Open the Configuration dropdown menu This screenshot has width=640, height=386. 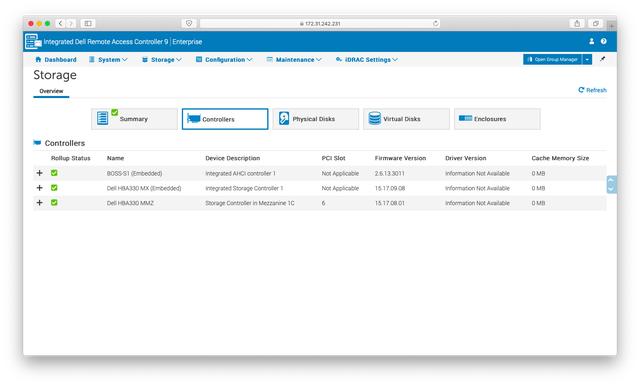click(x=224, y=60)
